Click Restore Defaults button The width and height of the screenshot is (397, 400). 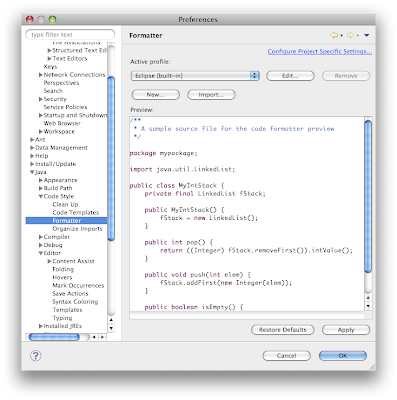[x=282, y=330]
